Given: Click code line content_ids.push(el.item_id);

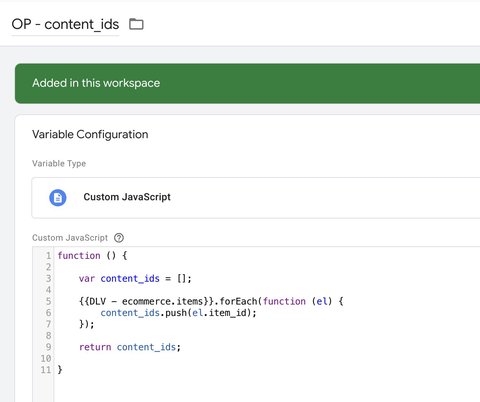Looking at the screenshot, I should click(x=178, y=313).
